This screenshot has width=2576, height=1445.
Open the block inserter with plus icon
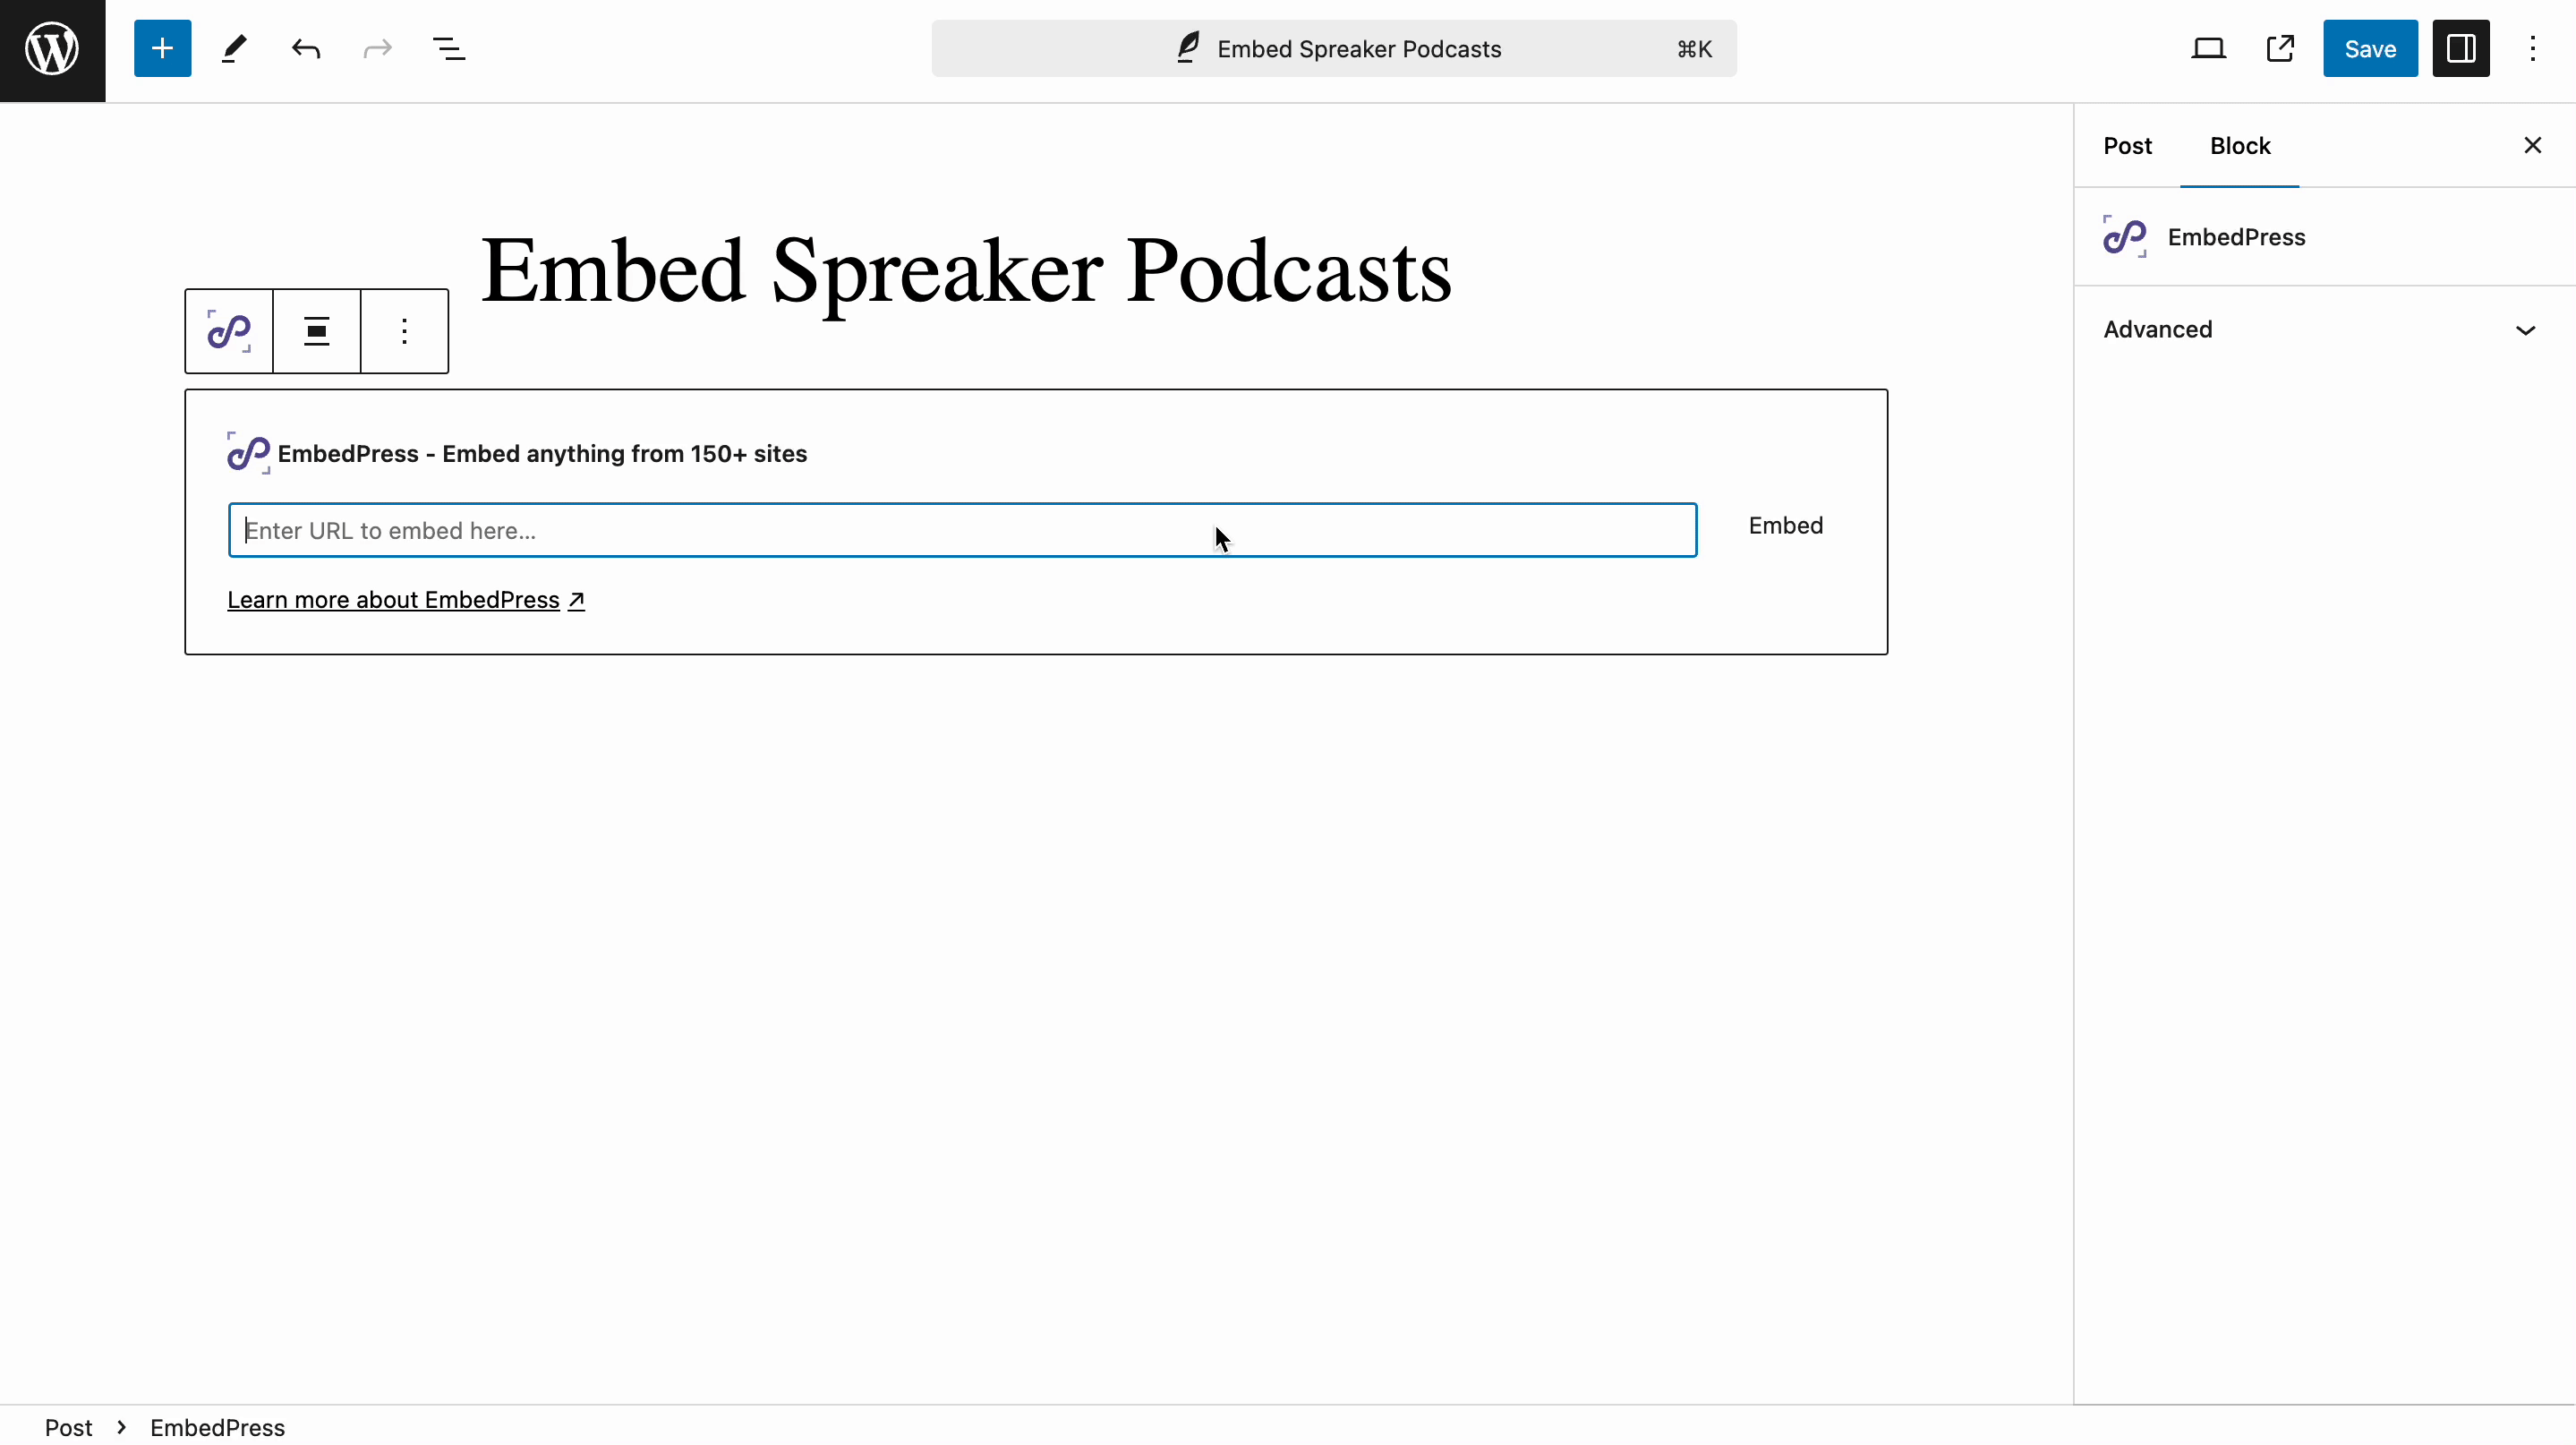point(161,47)
